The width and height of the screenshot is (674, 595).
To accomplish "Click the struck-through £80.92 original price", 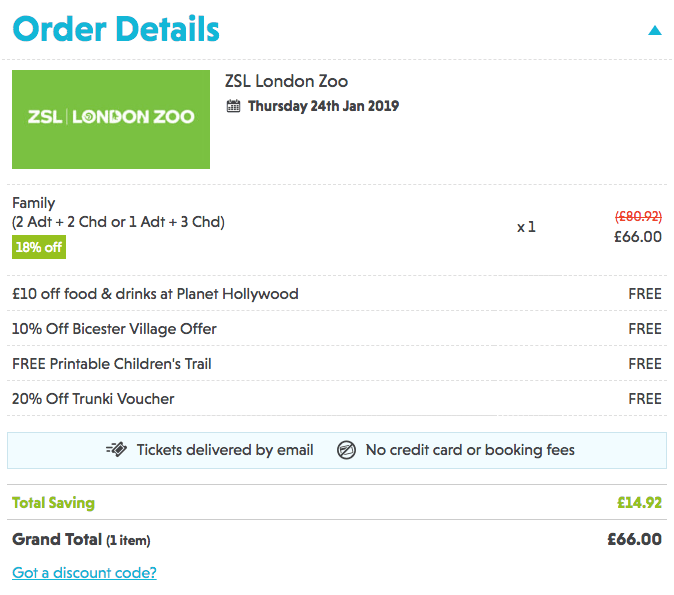I will (638, 216).
